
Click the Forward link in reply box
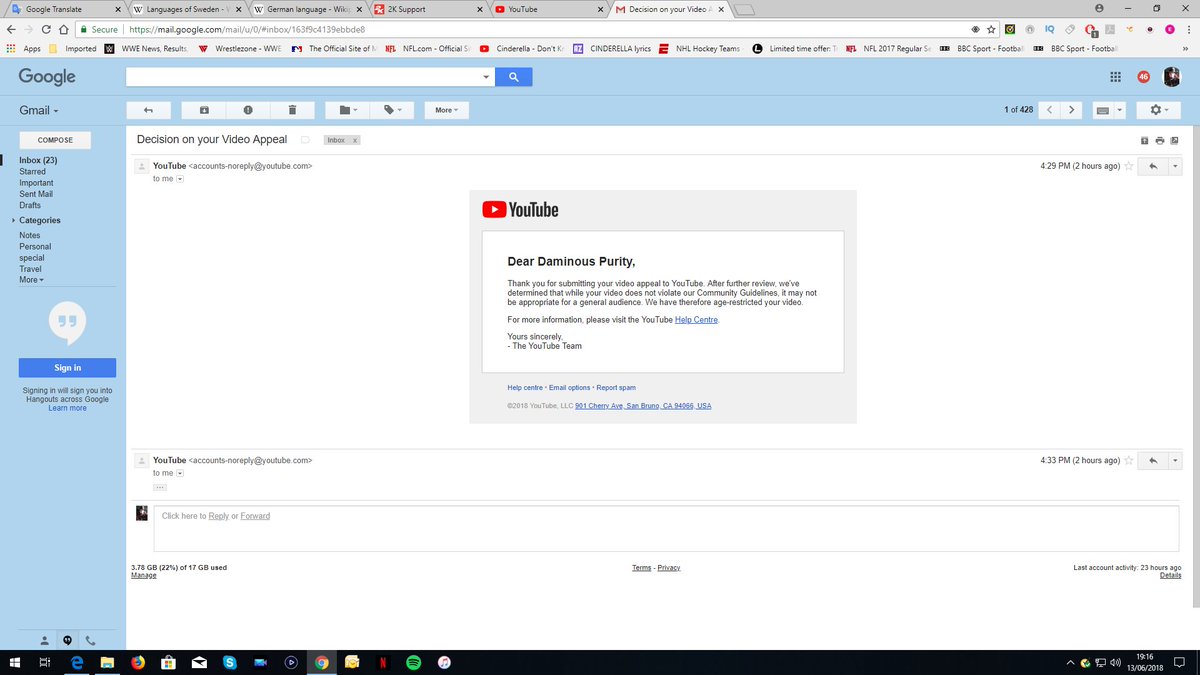click(x=255, y=516)
